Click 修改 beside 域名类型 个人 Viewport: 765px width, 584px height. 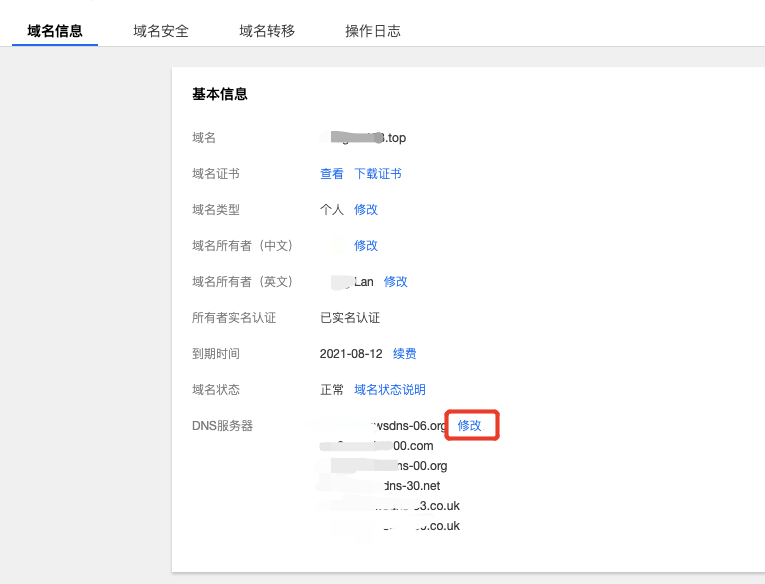coord(366,210)
